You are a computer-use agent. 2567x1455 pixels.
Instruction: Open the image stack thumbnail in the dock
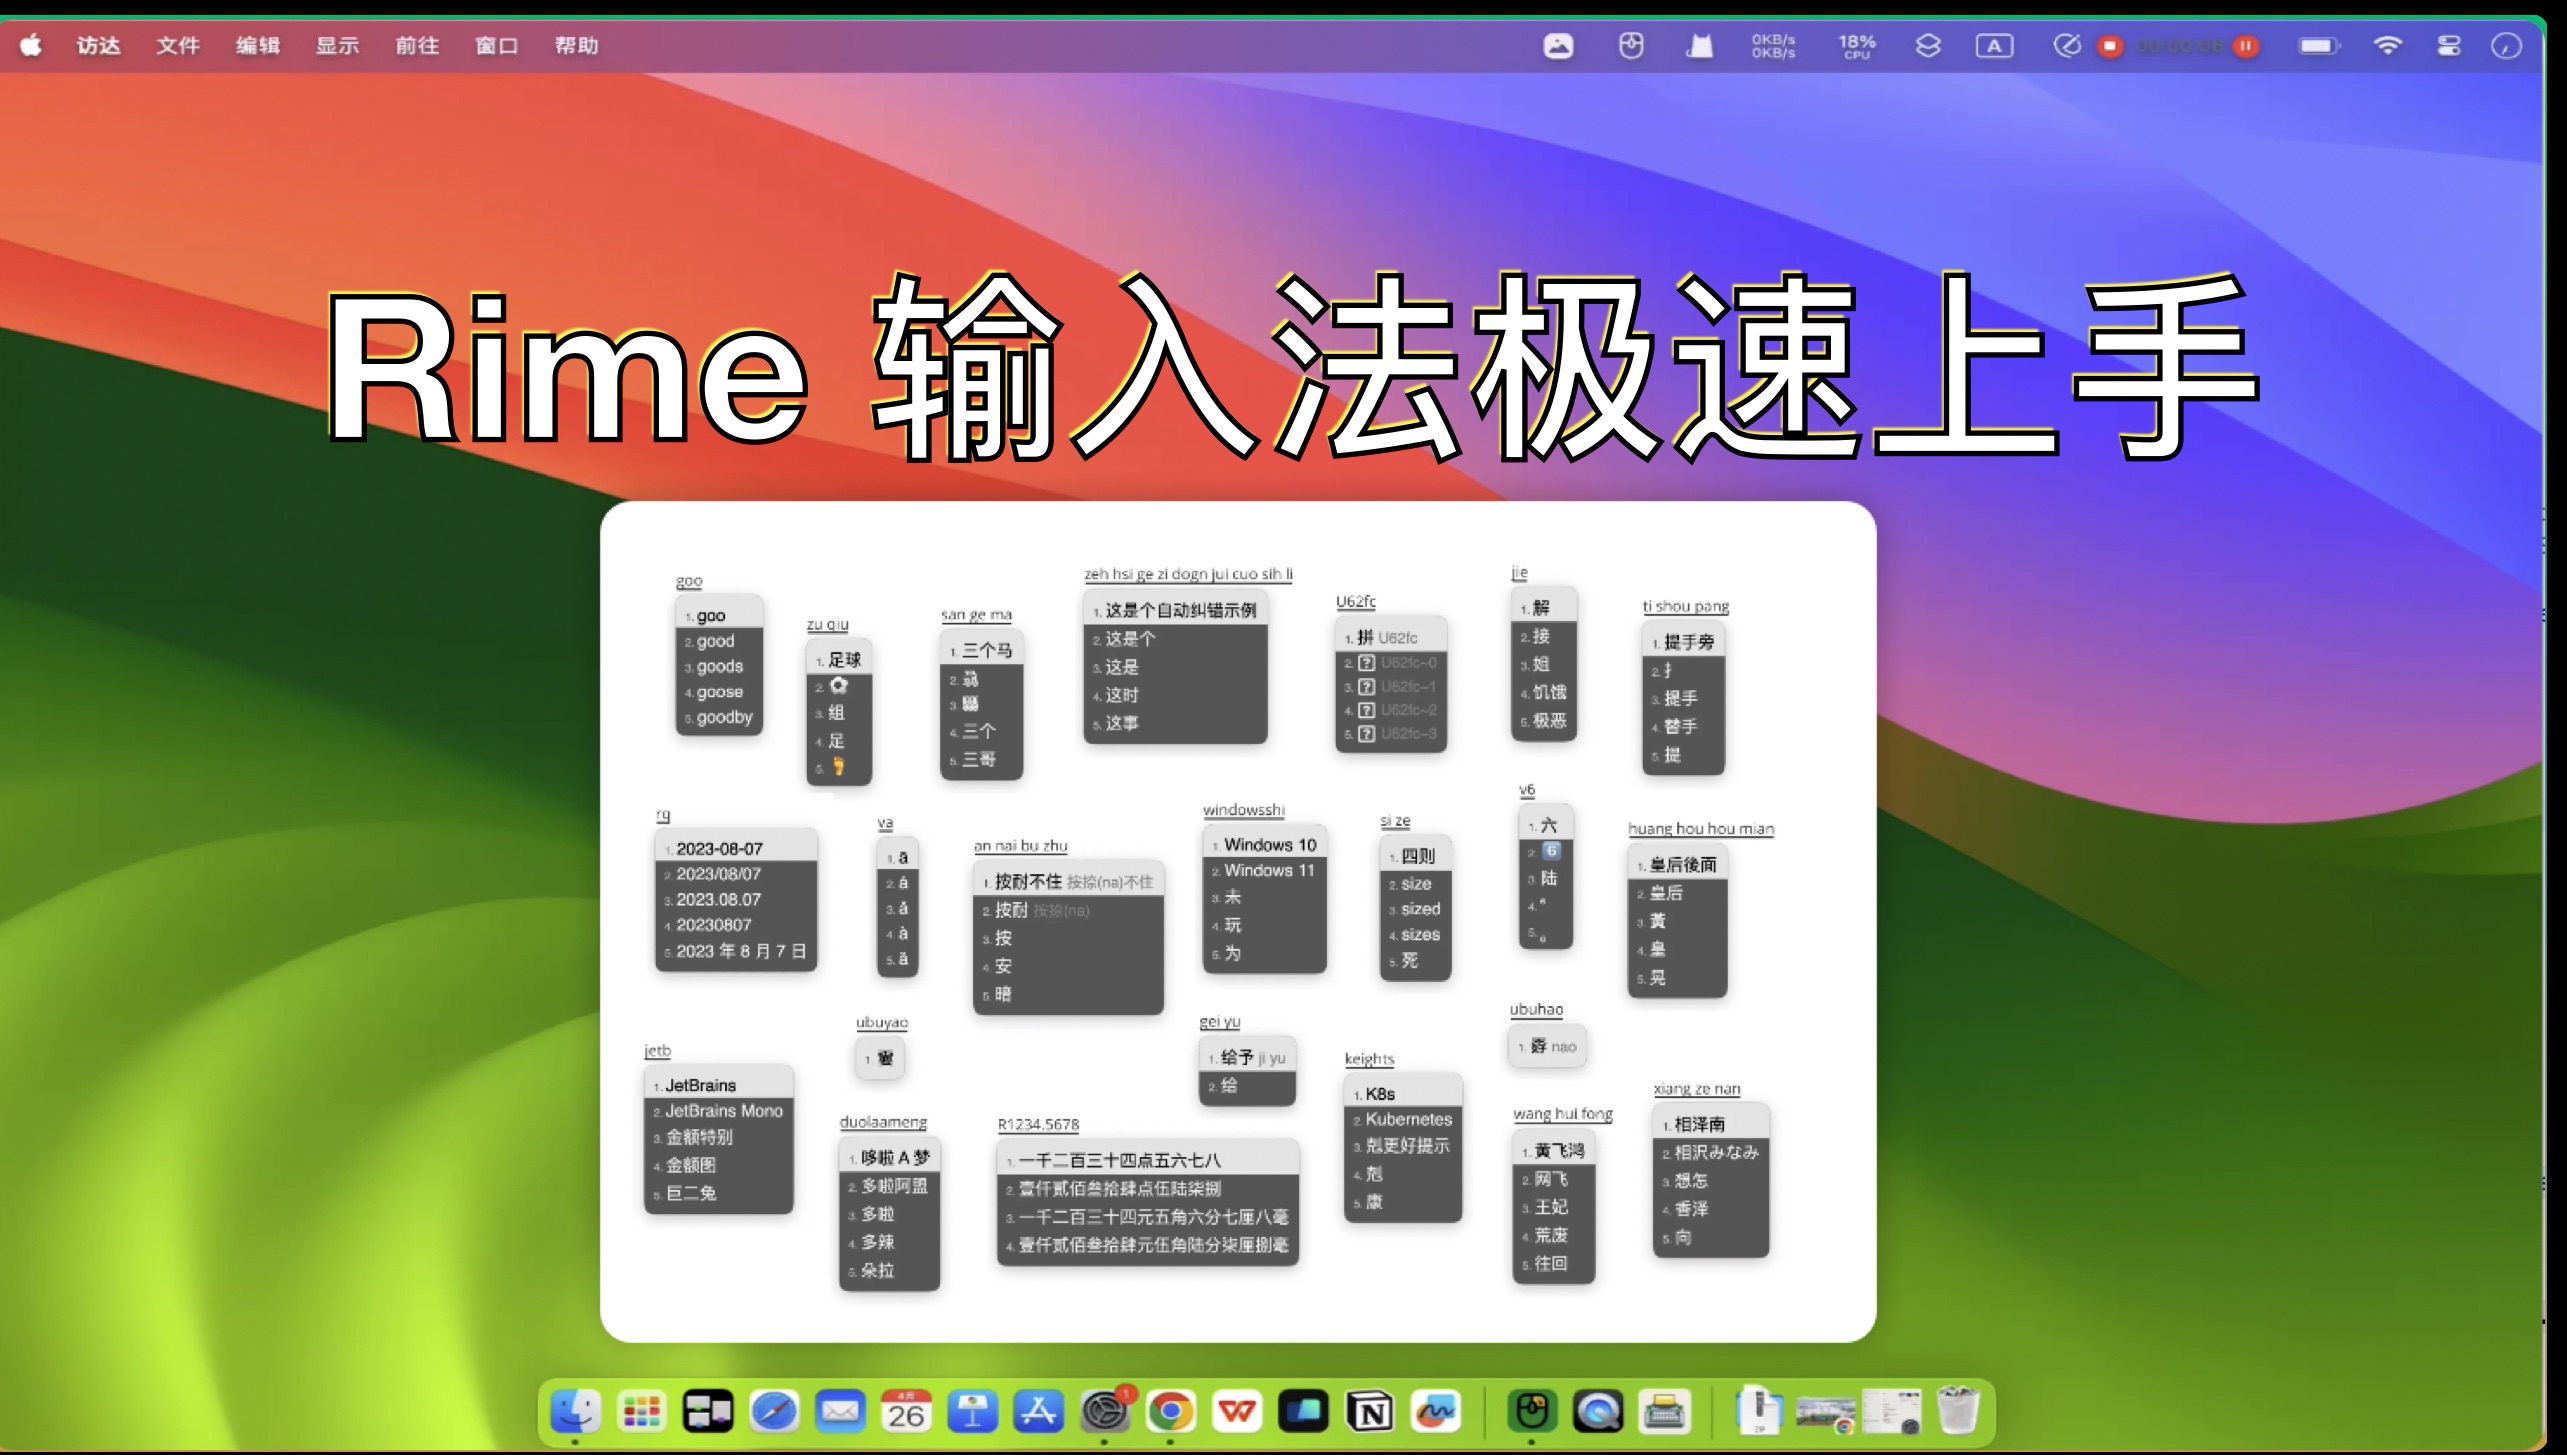[1825, 1413]
